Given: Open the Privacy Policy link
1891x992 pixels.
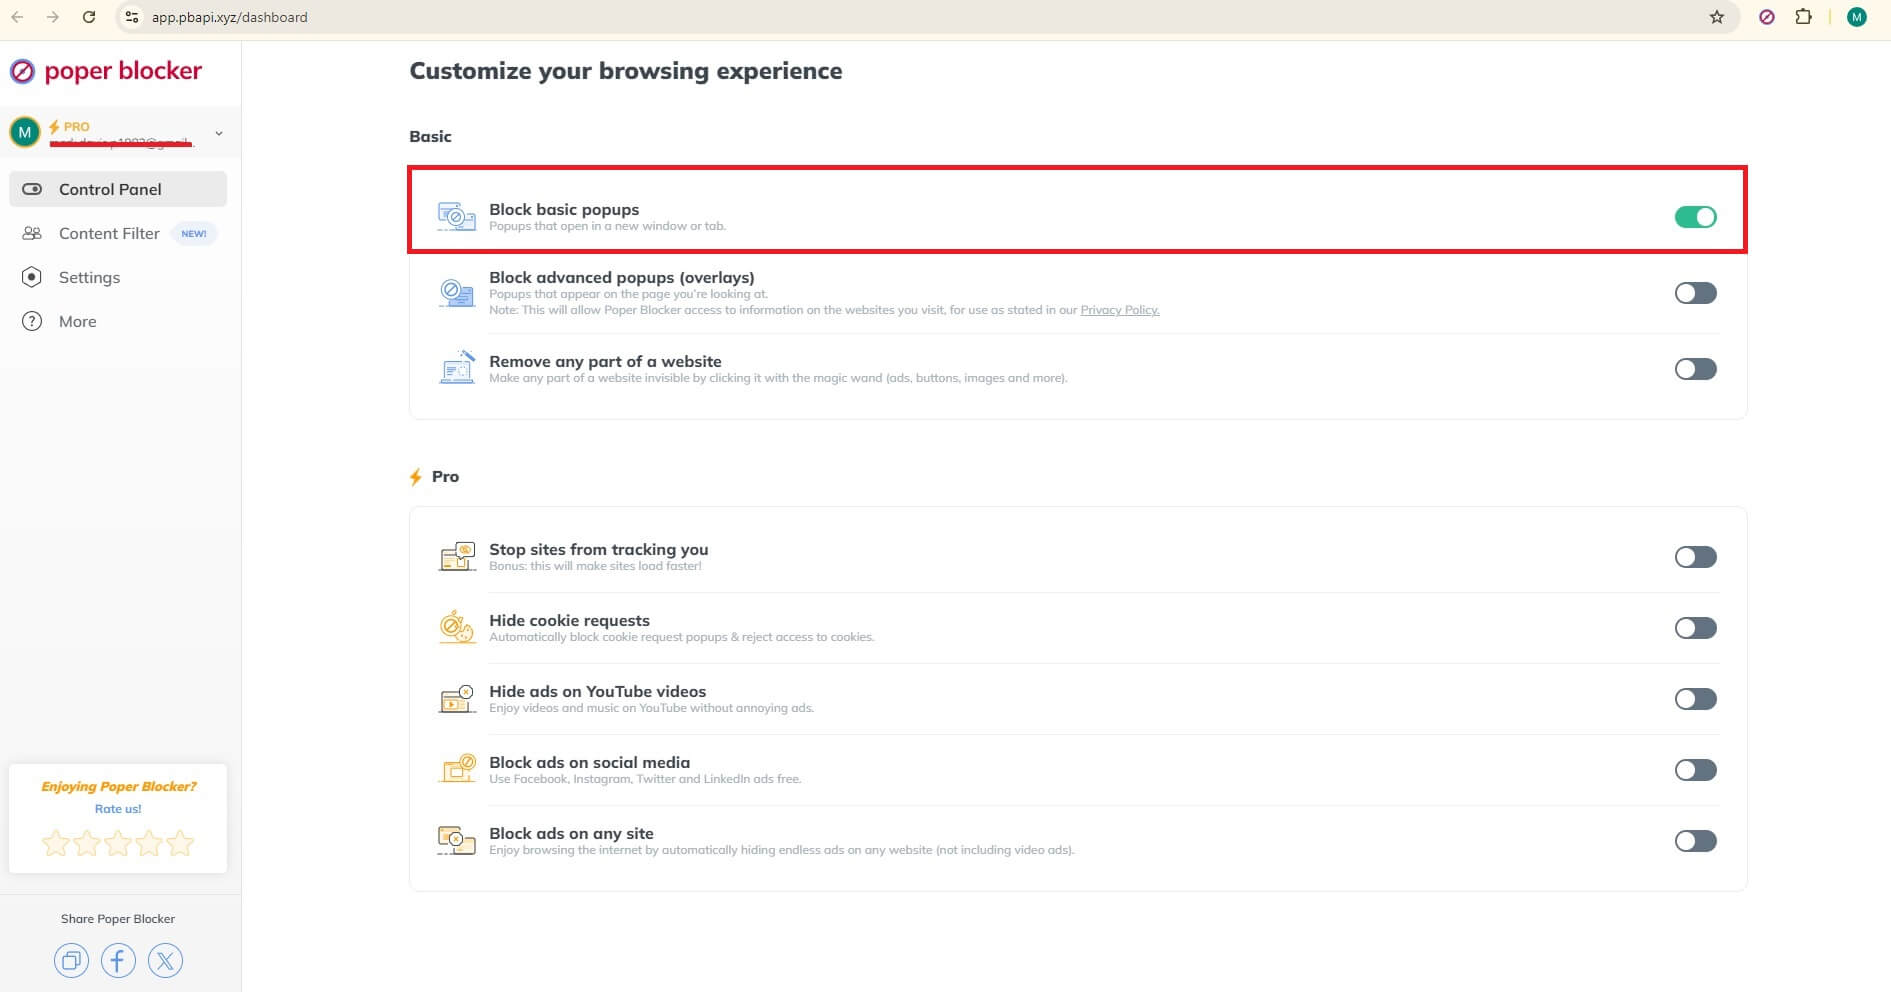Looking at the screenshot, I should coord(1119,310).
